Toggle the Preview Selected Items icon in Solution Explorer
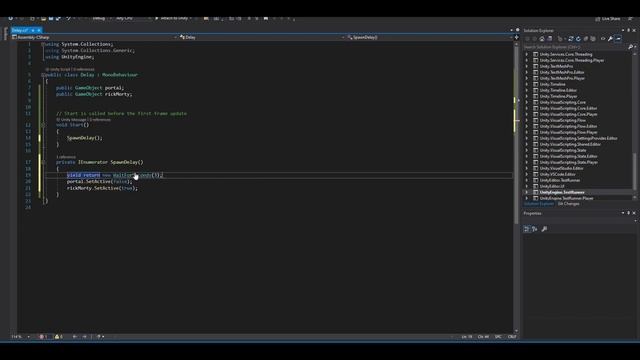640x360 pixels. pos(618,39)
